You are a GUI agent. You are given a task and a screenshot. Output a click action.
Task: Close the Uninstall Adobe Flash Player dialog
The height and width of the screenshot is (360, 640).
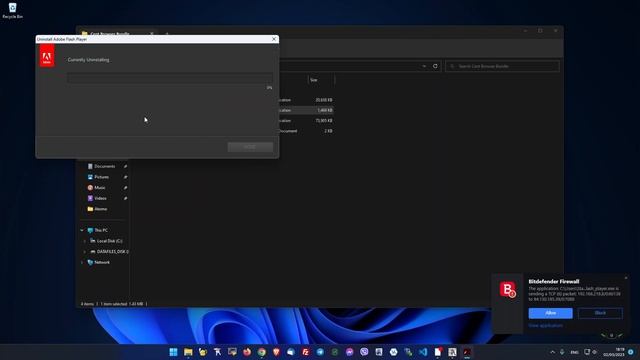[274, 39]
